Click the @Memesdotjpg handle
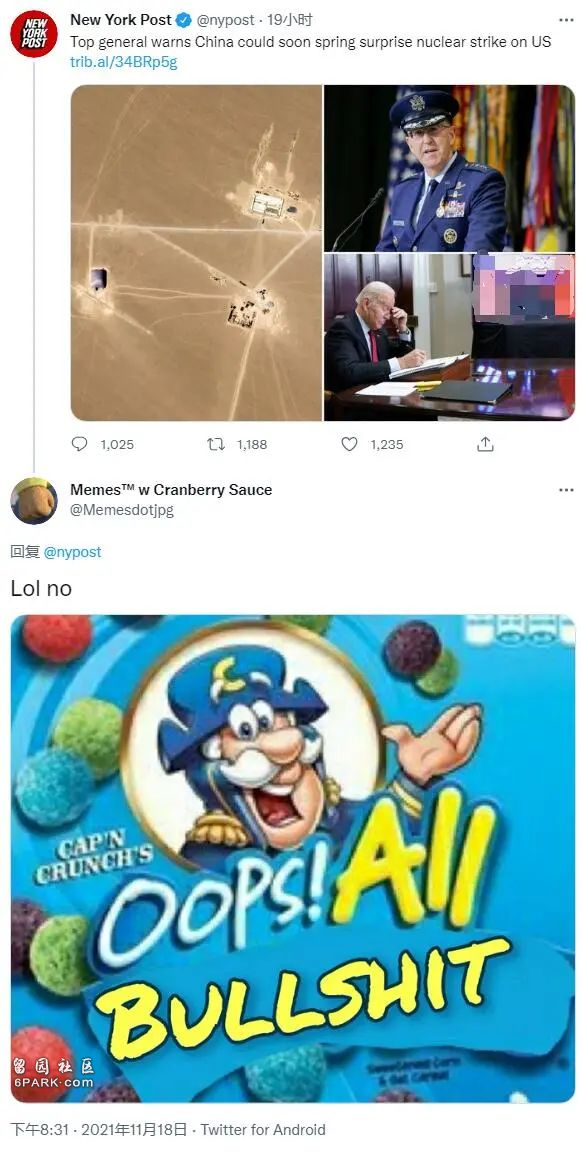582x1155 pixels. click(122, 510)
